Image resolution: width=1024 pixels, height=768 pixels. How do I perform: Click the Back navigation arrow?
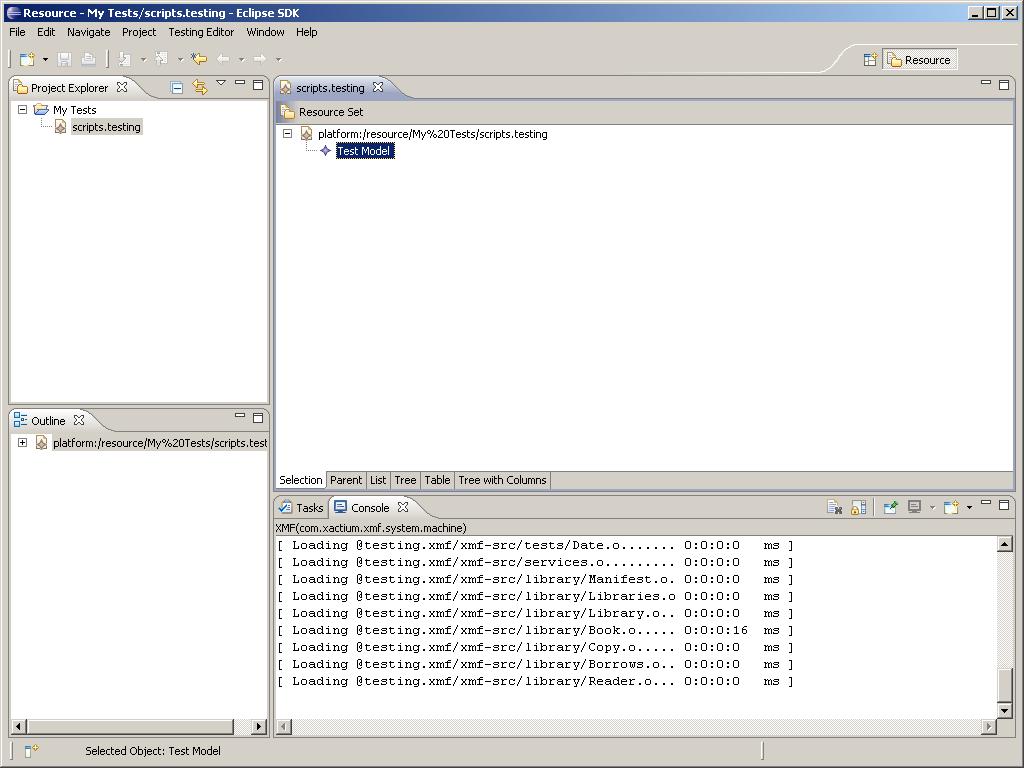223,59
